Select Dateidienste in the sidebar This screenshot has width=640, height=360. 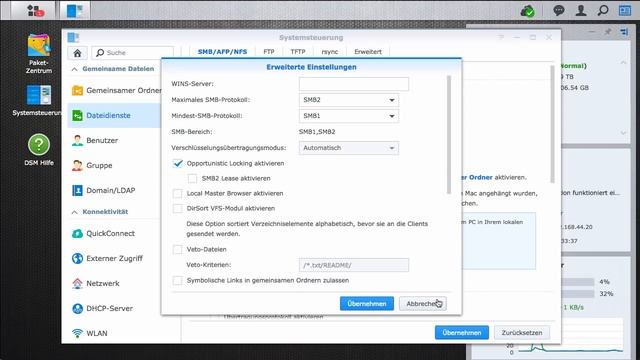(x=114, y=116)
